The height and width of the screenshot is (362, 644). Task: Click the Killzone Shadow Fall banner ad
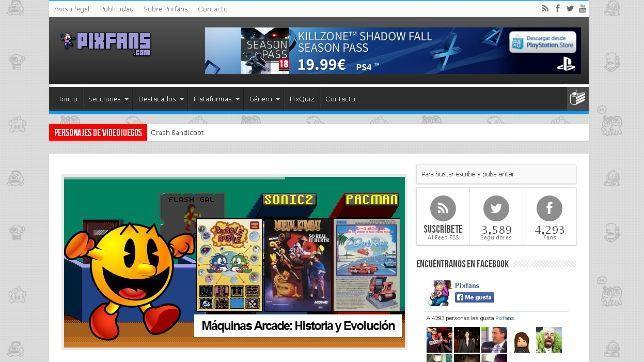point(393,51)
